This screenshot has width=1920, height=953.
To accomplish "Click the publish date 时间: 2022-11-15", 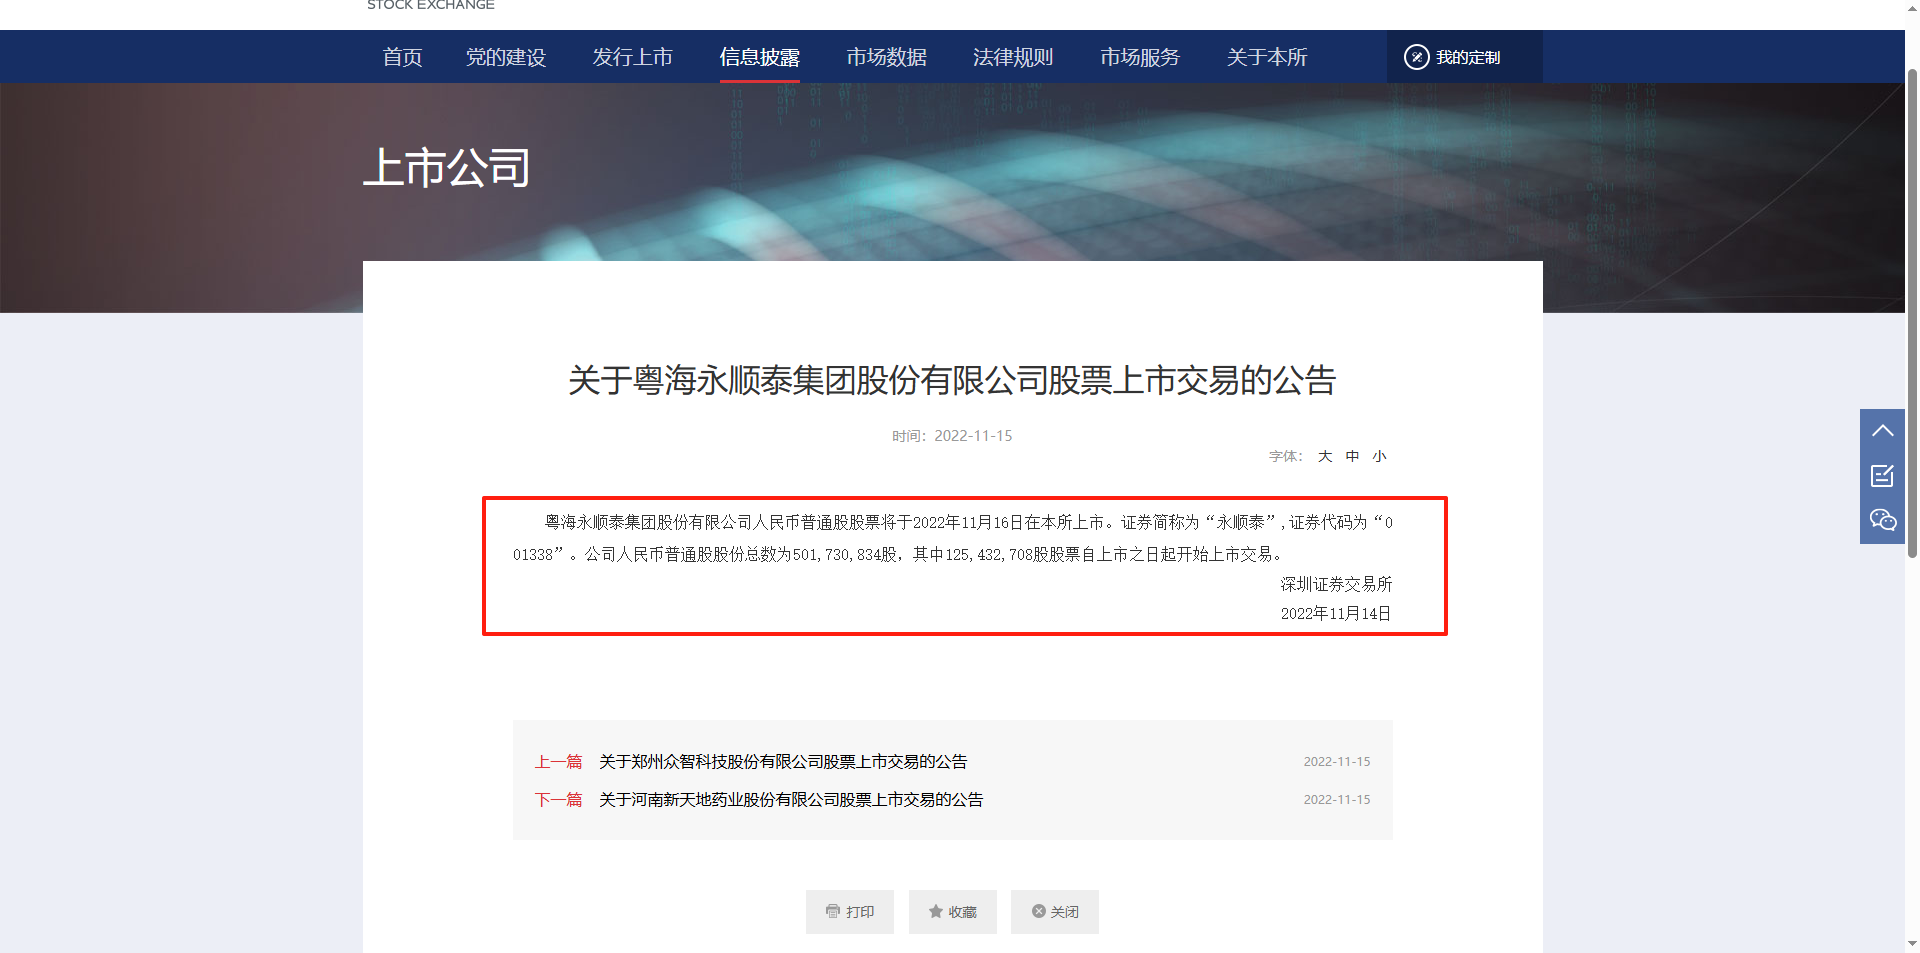I will (x=952, y=436).
